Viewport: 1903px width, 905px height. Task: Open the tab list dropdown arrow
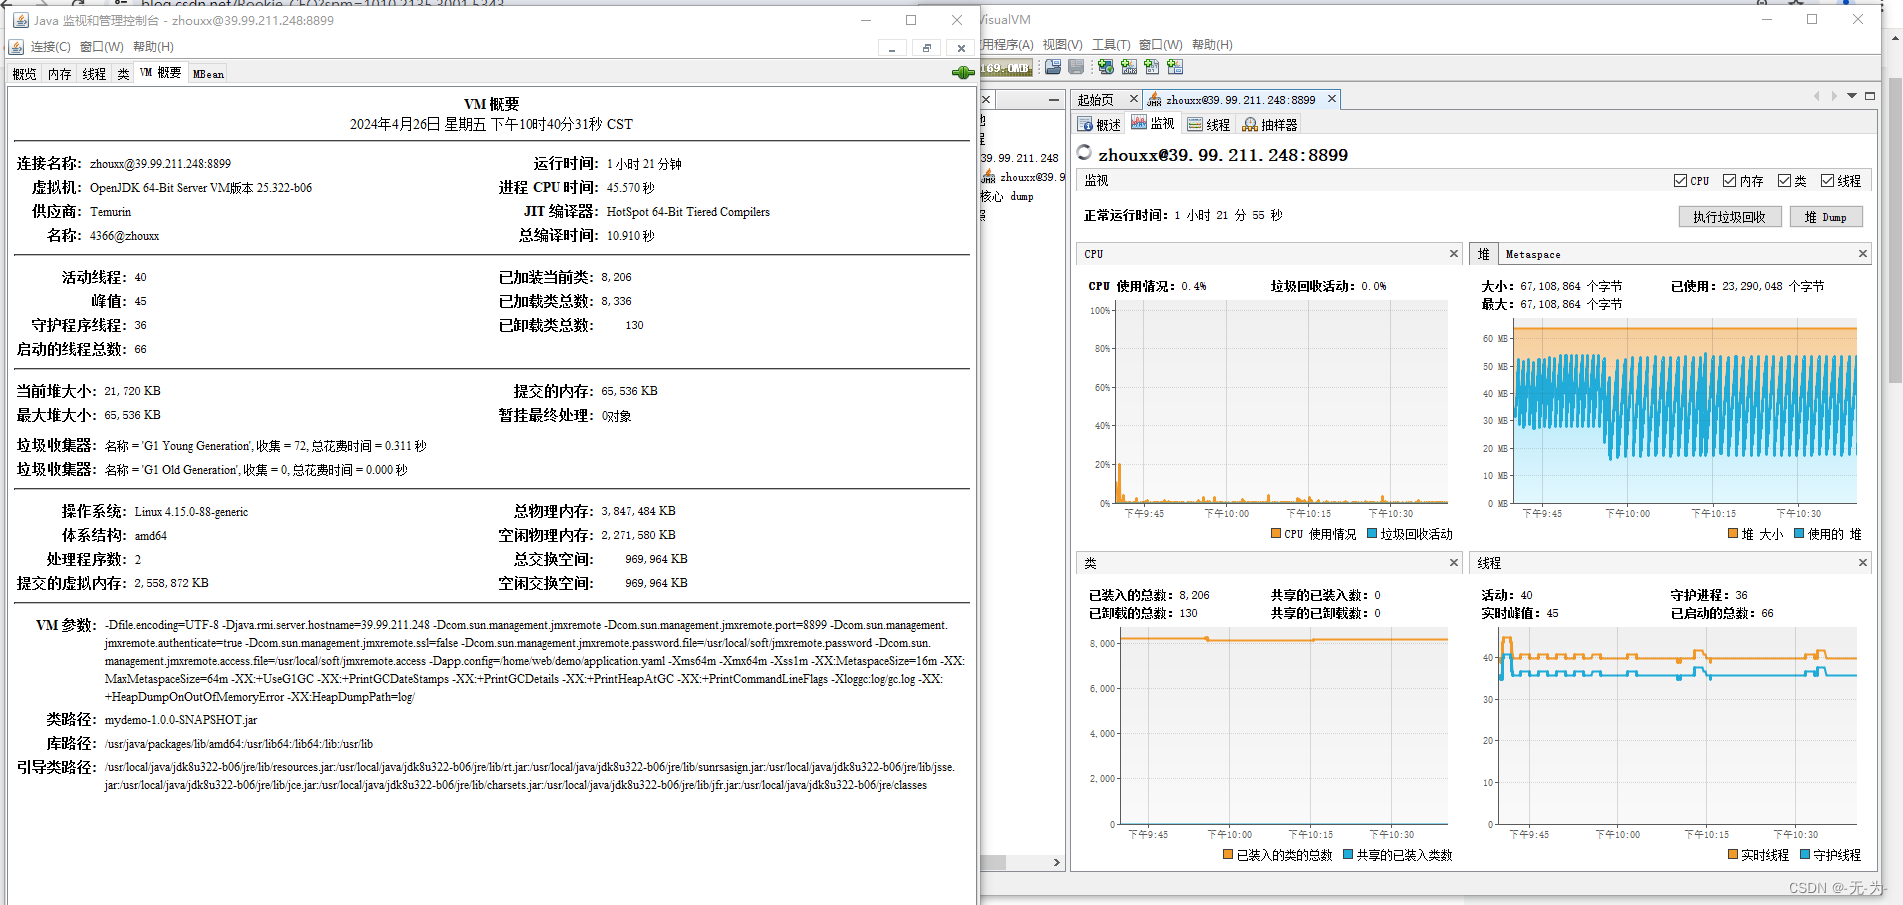click(x=1850, y=96)
